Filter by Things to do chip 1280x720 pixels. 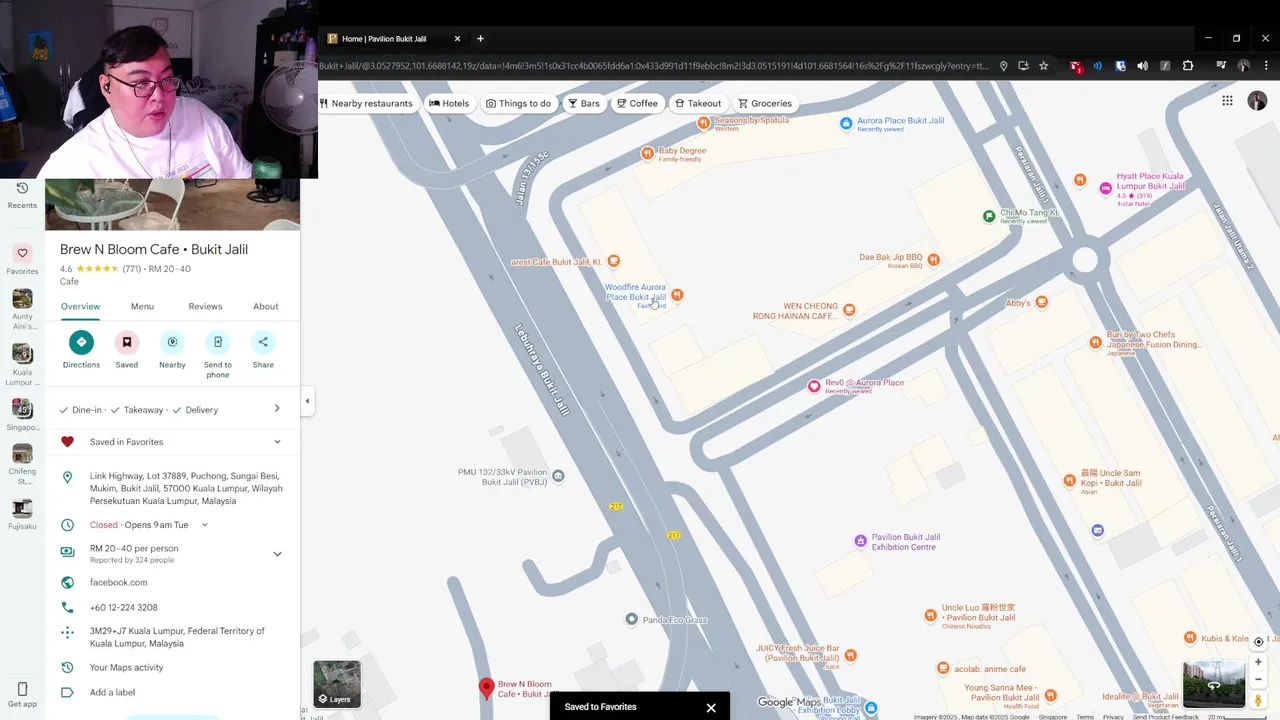pyautogui.click(x=518, y=103)
